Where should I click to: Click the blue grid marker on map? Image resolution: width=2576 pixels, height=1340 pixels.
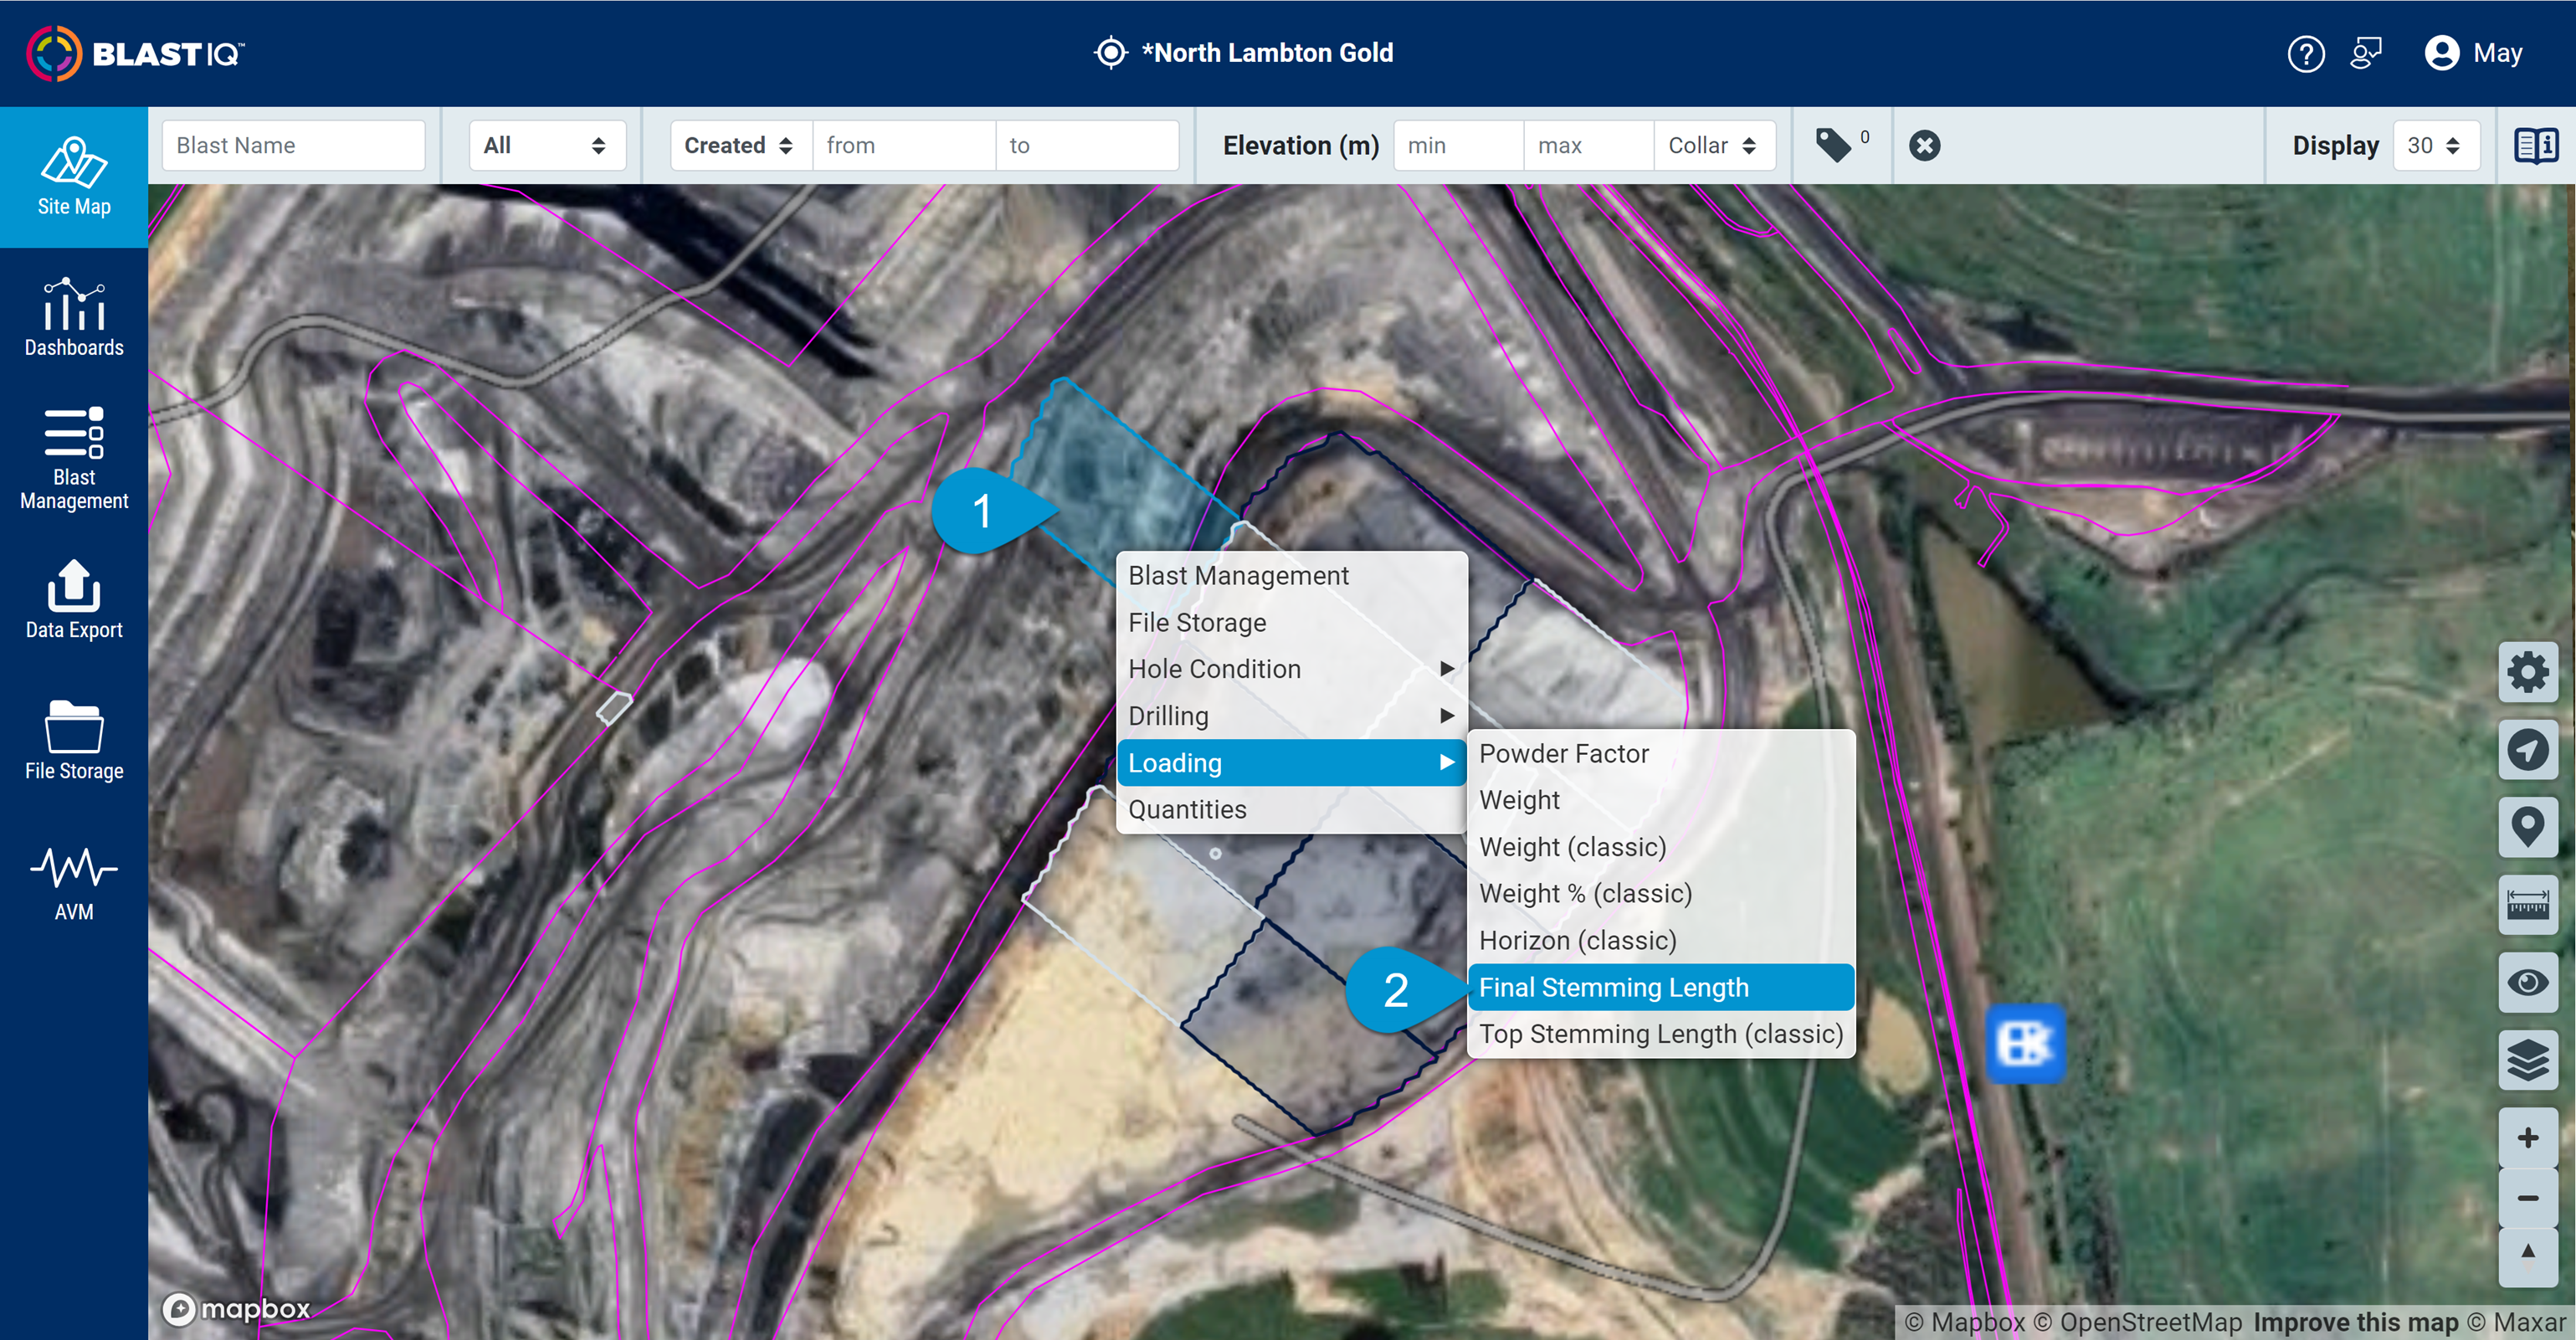(2025, 1044)
